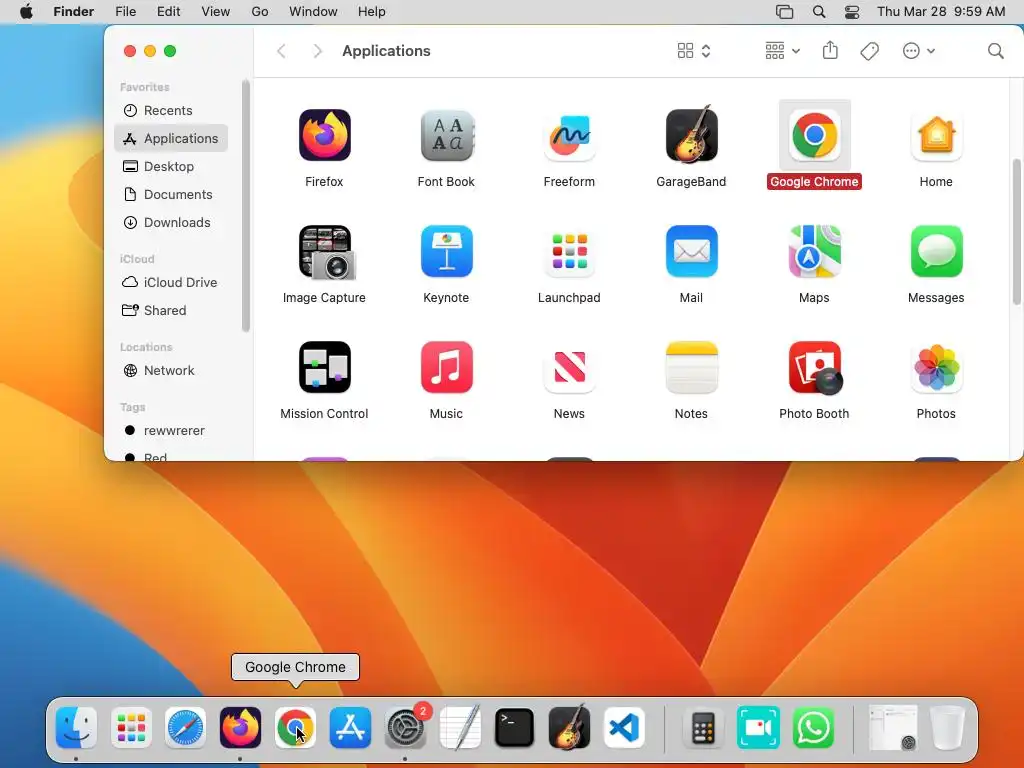The height and width of the screenshot is (768, 1024).
Task: Open the Edit menu
Action: tap(168, 12)
